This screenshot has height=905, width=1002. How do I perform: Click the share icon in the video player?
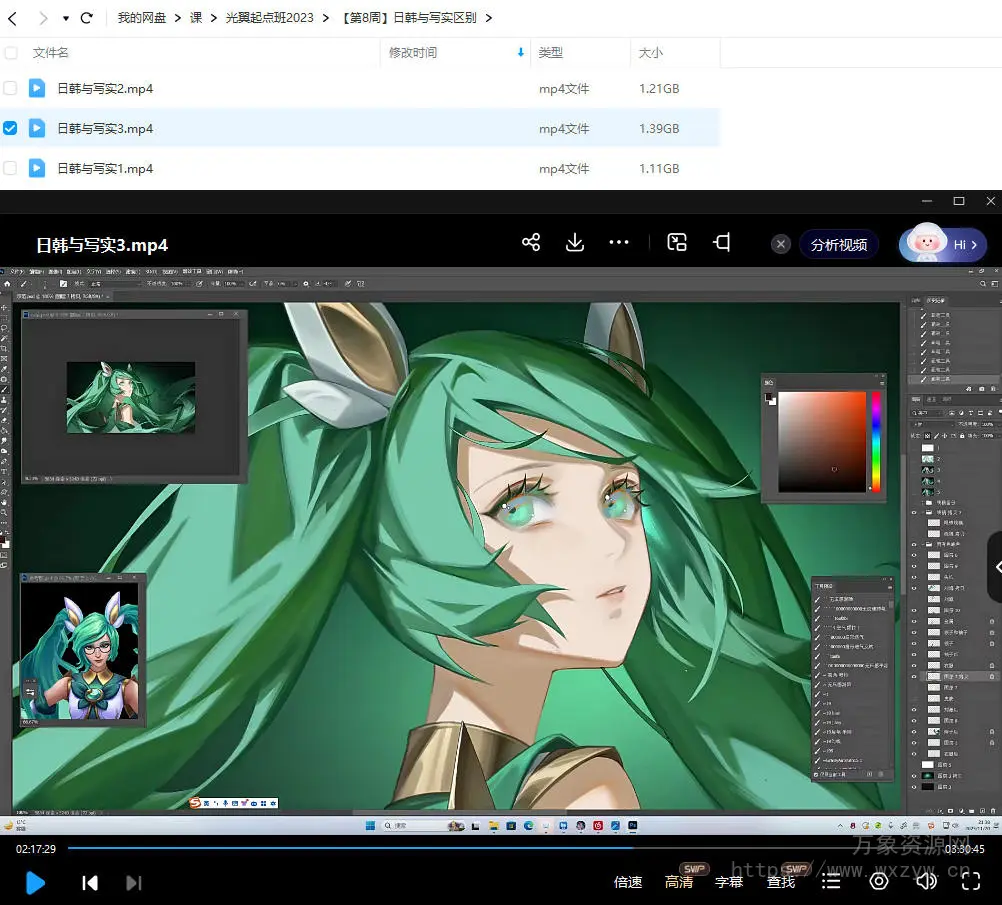click(531, 243)
